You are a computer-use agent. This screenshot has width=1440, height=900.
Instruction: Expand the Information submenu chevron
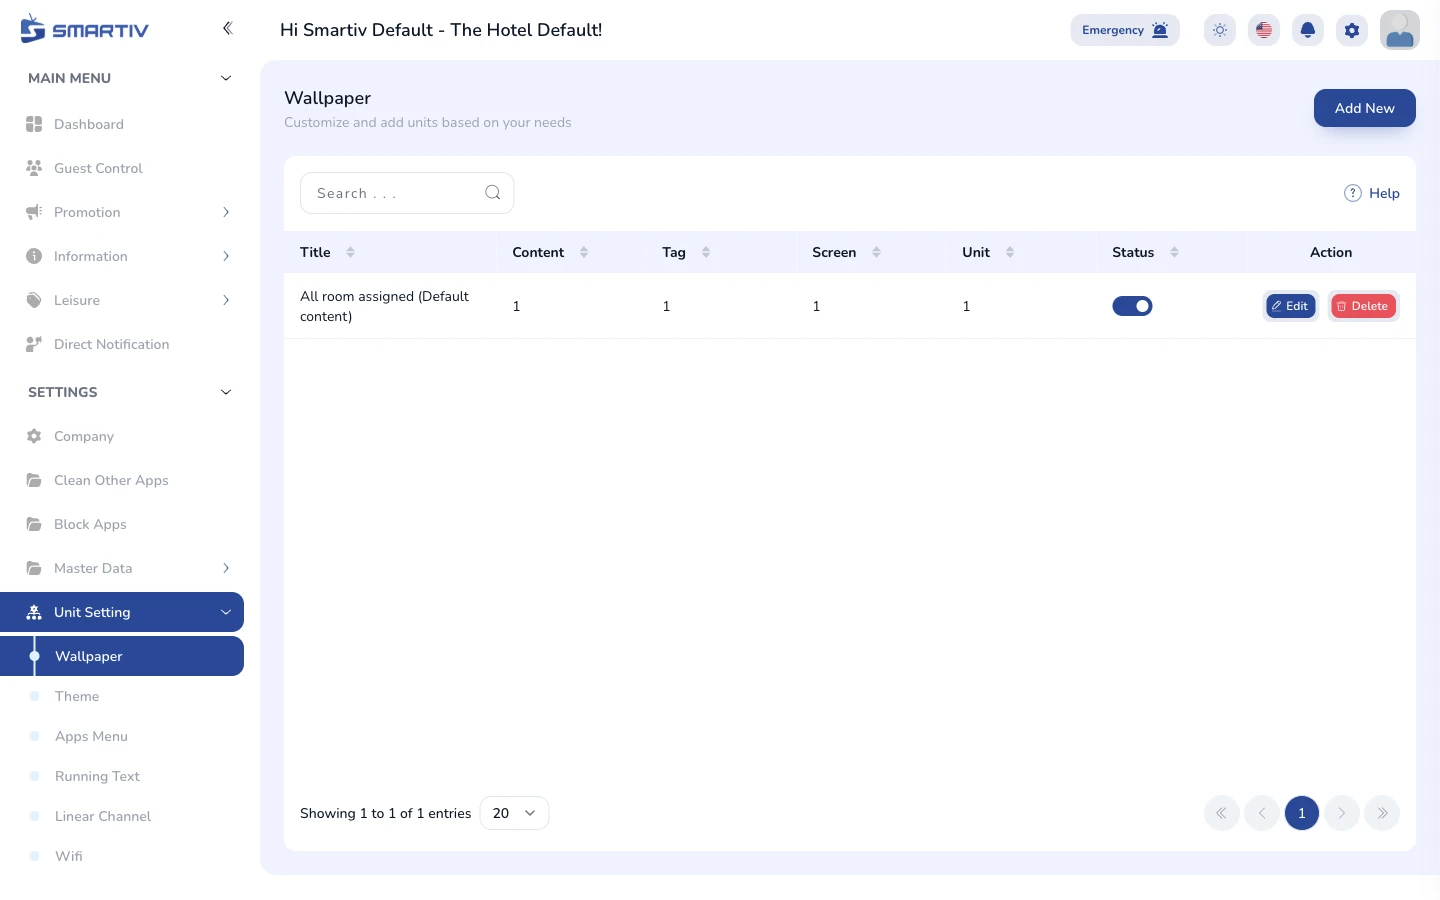(x=226, y=256)
